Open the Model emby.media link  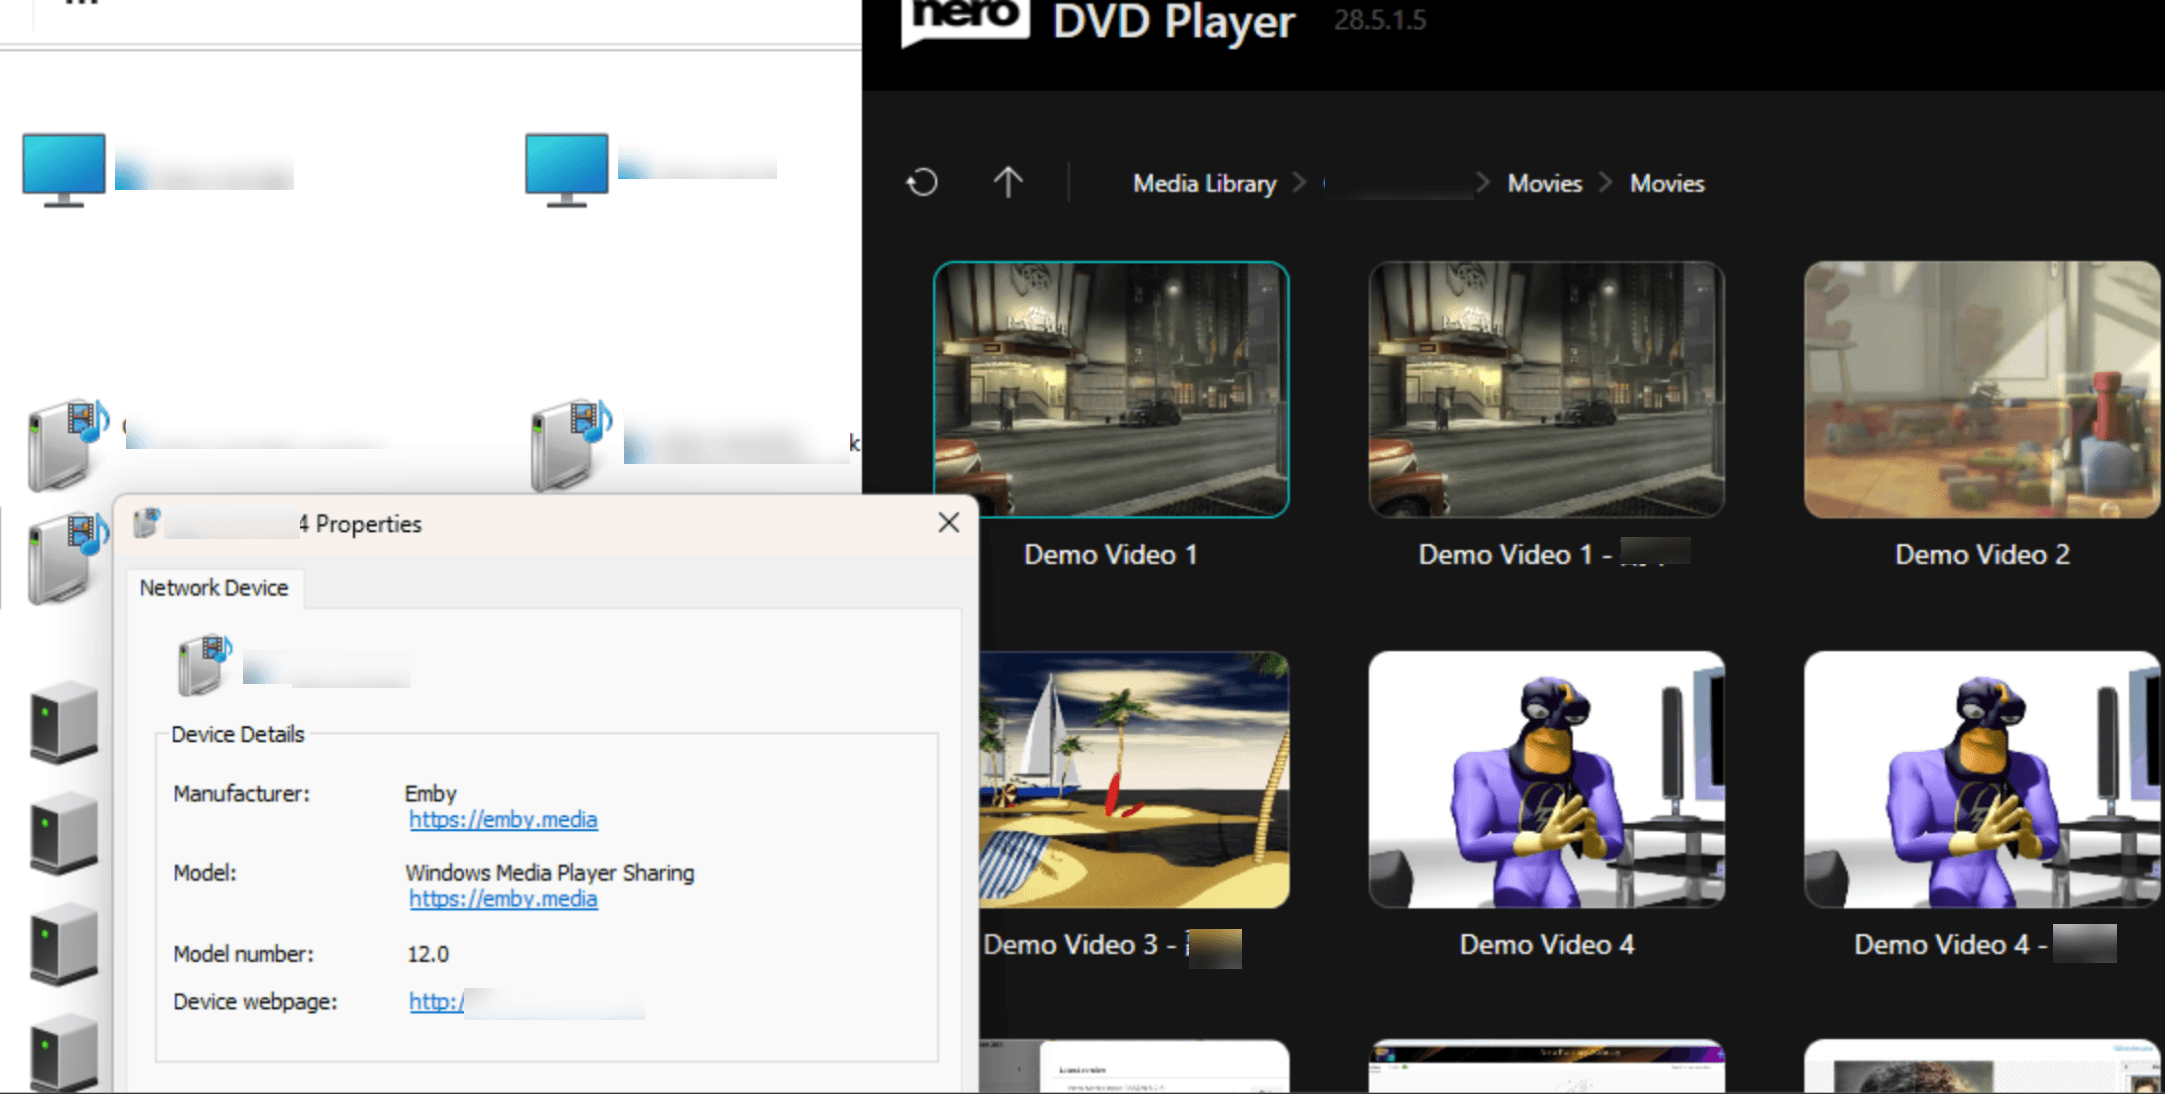pos(503,899)
